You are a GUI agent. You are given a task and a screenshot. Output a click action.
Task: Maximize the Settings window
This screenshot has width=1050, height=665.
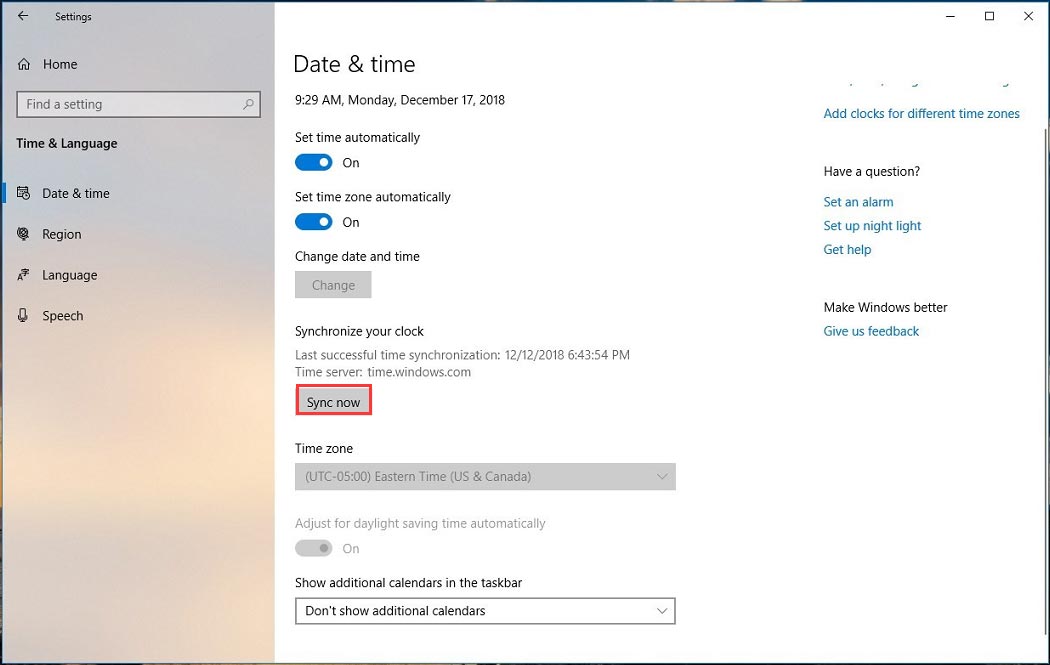[x=989, y=16]
